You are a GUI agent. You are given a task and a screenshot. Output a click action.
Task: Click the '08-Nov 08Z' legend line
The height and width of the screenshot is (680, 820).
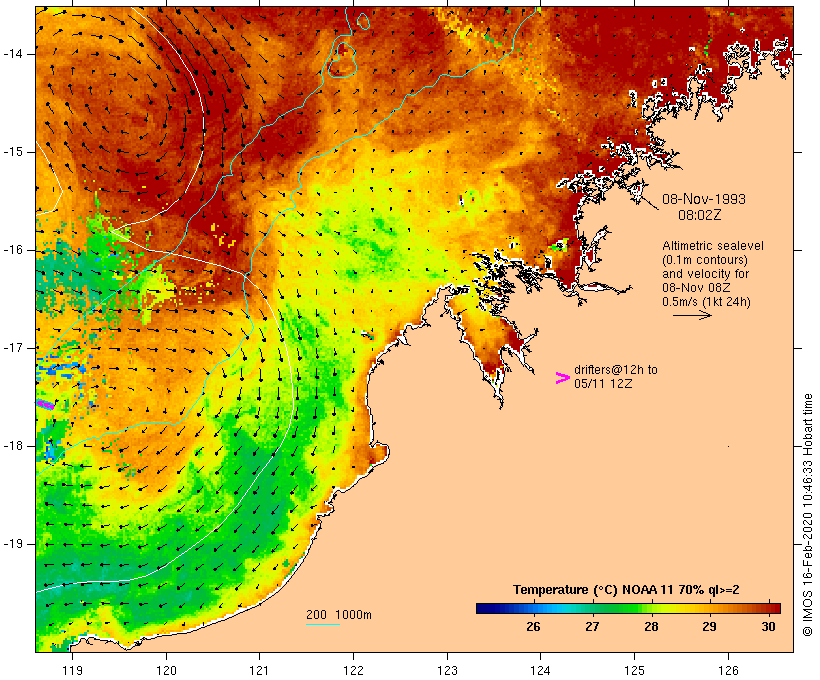click(696, 288)
